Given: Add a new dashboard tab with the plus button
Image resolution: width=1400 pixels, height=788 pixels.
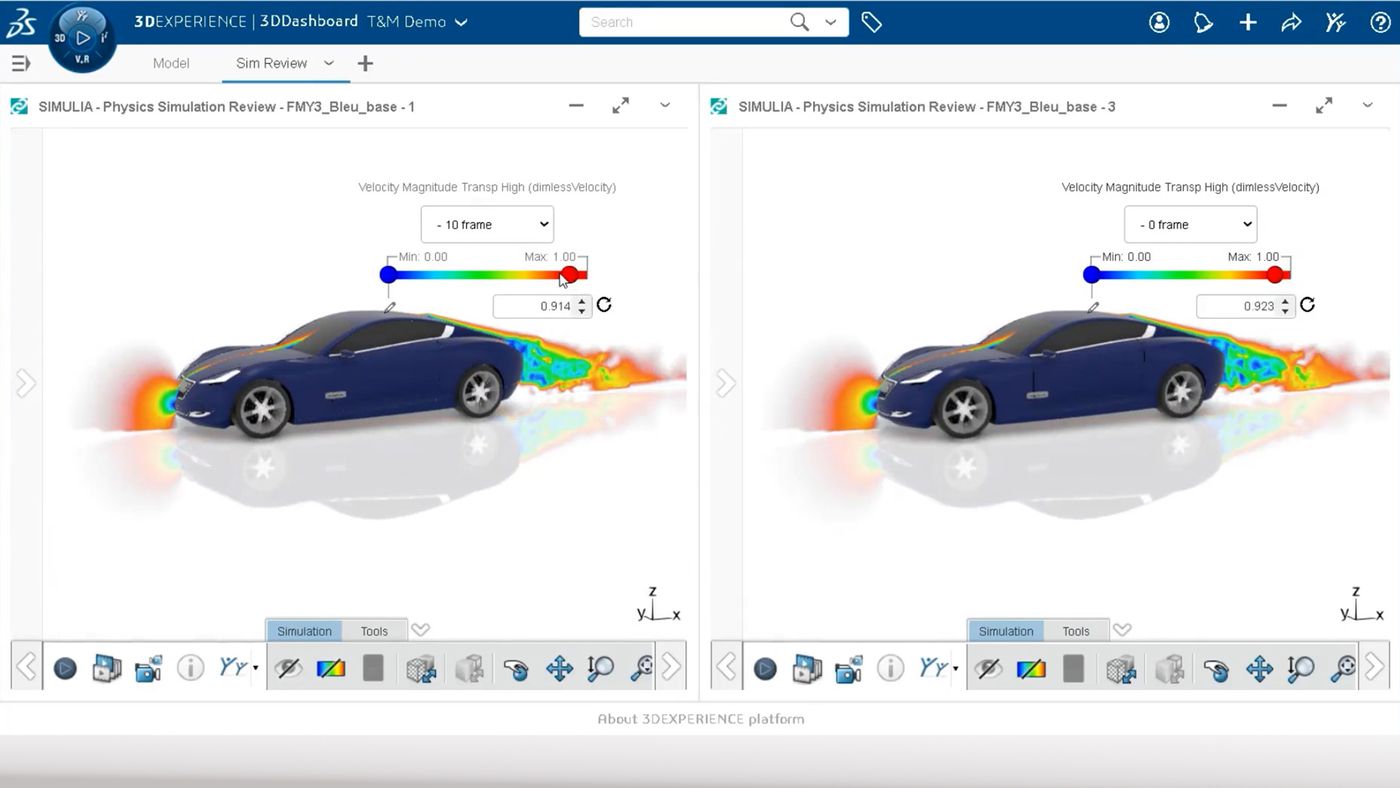Looking at the screenshot, I should tap(365, 62).
